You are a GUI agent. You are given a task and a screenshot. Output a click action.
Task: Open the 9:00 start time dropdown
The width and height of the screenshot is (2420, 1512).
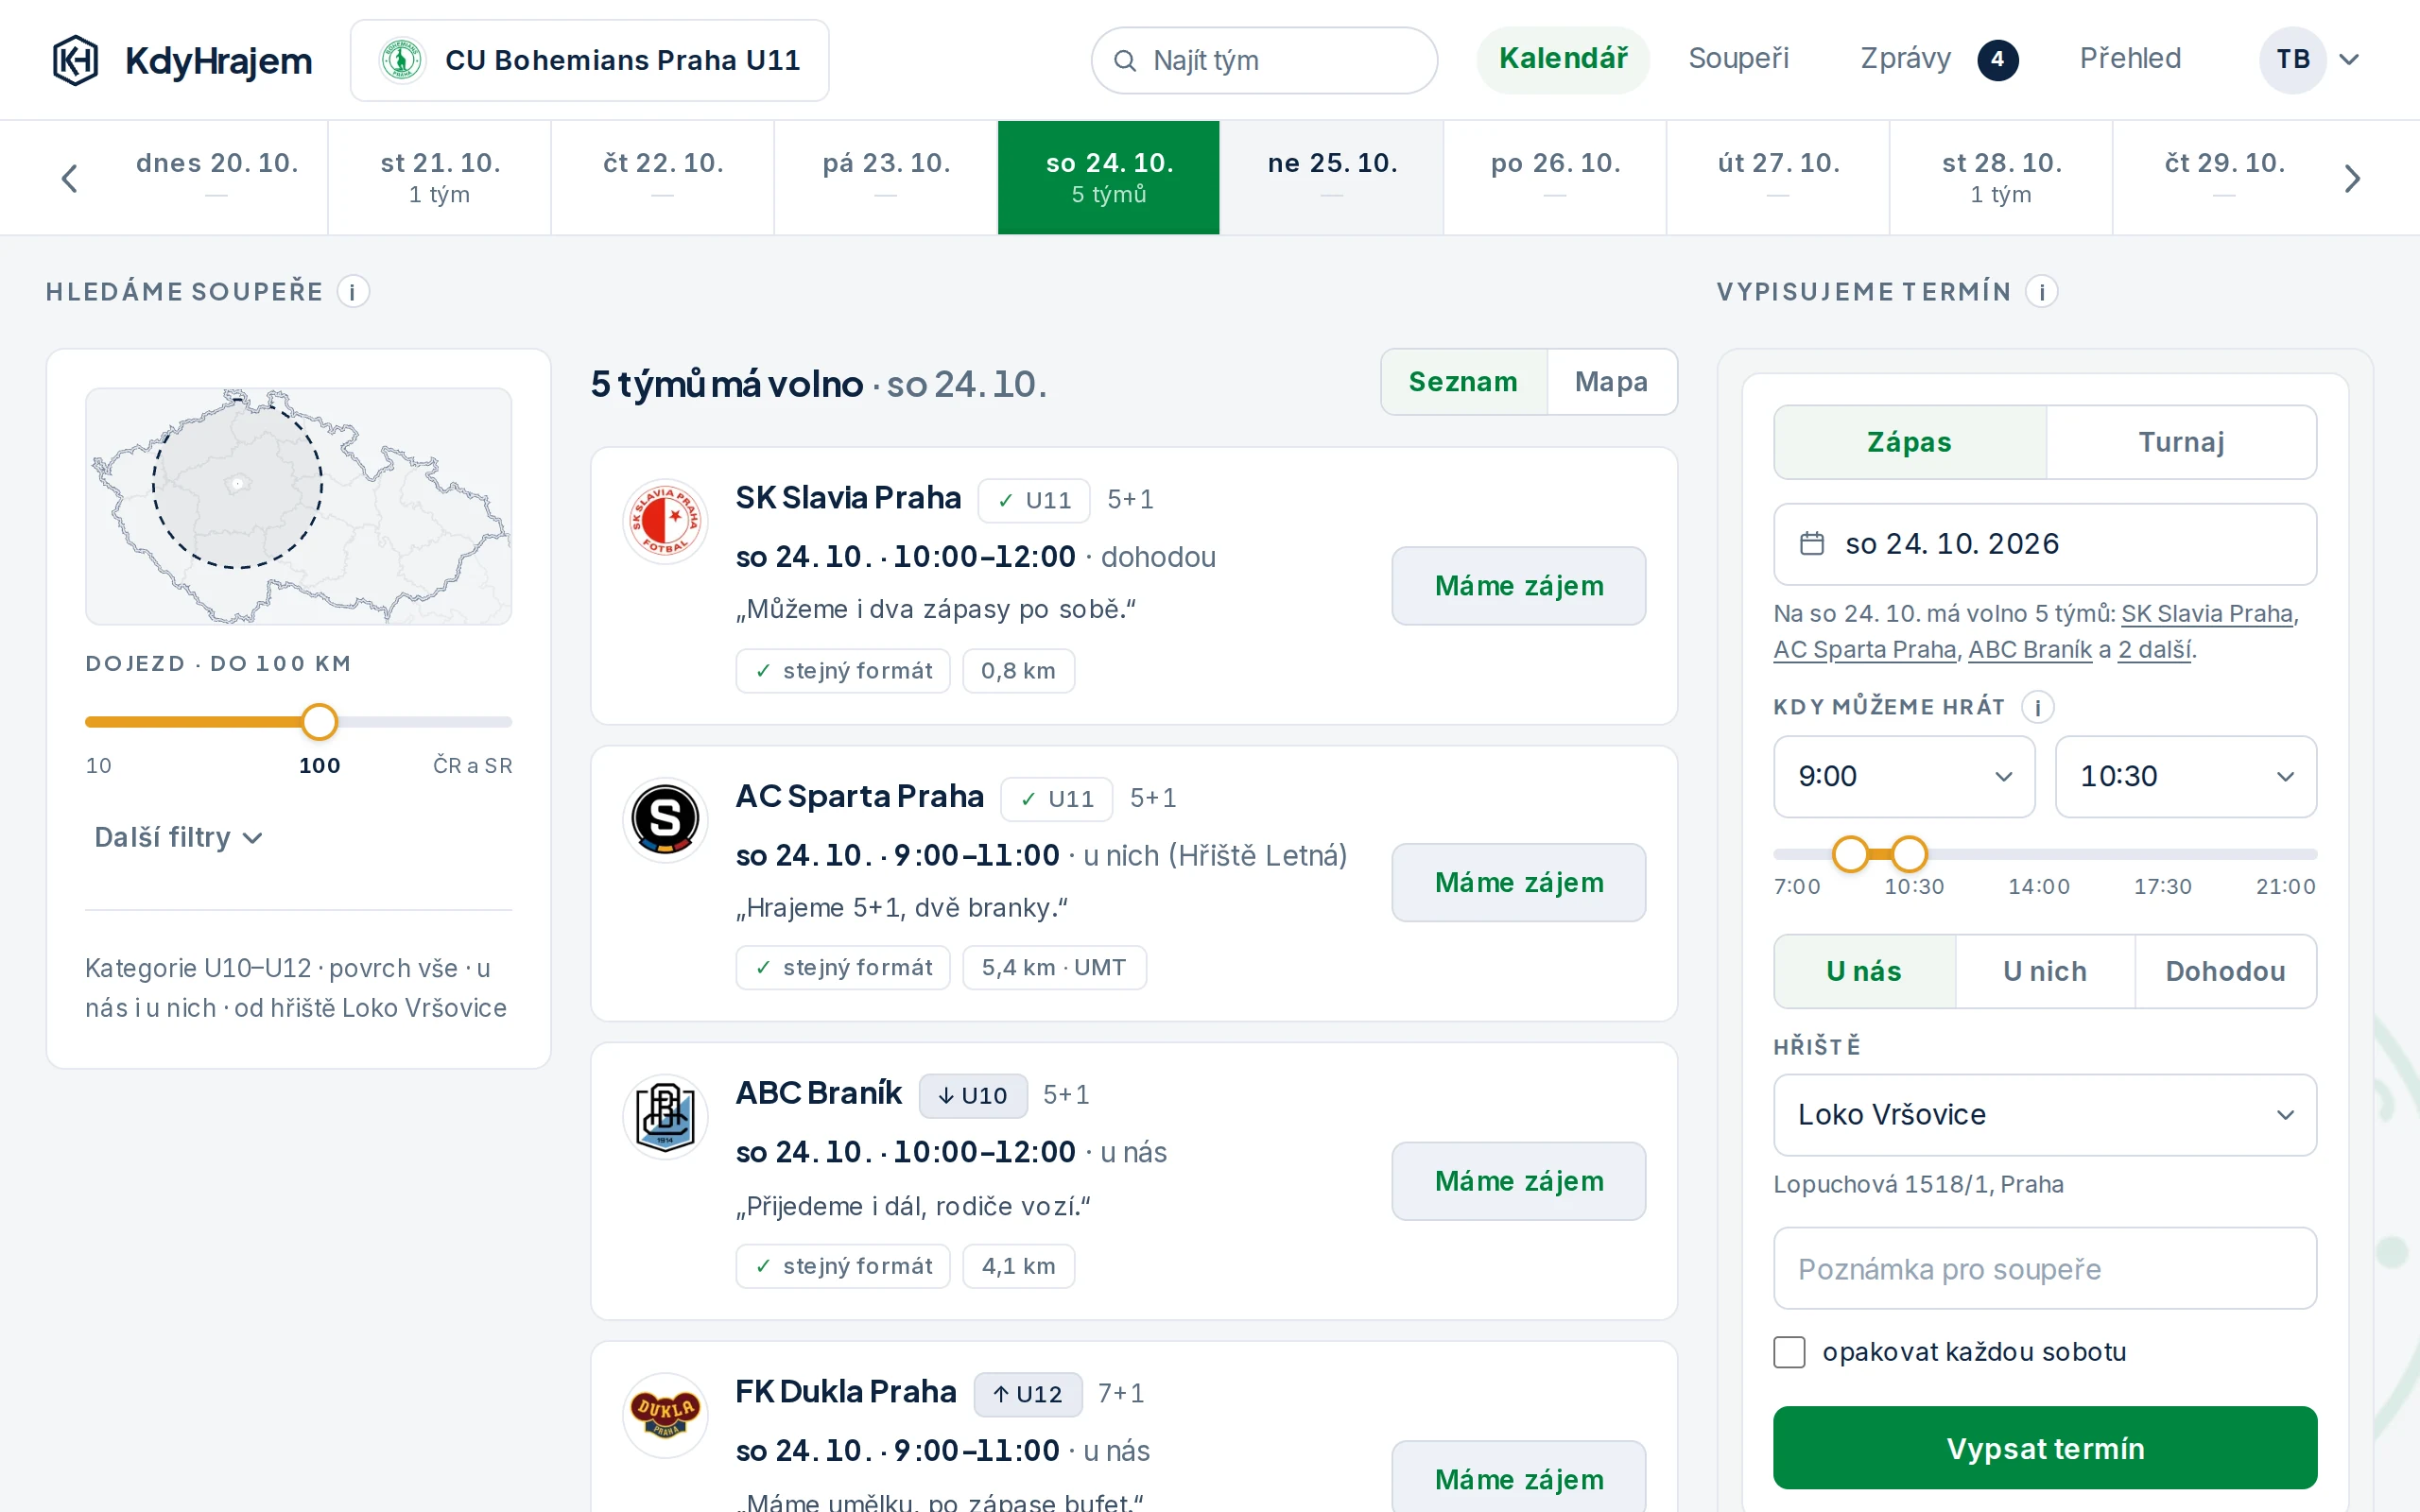click(1904, 777)
